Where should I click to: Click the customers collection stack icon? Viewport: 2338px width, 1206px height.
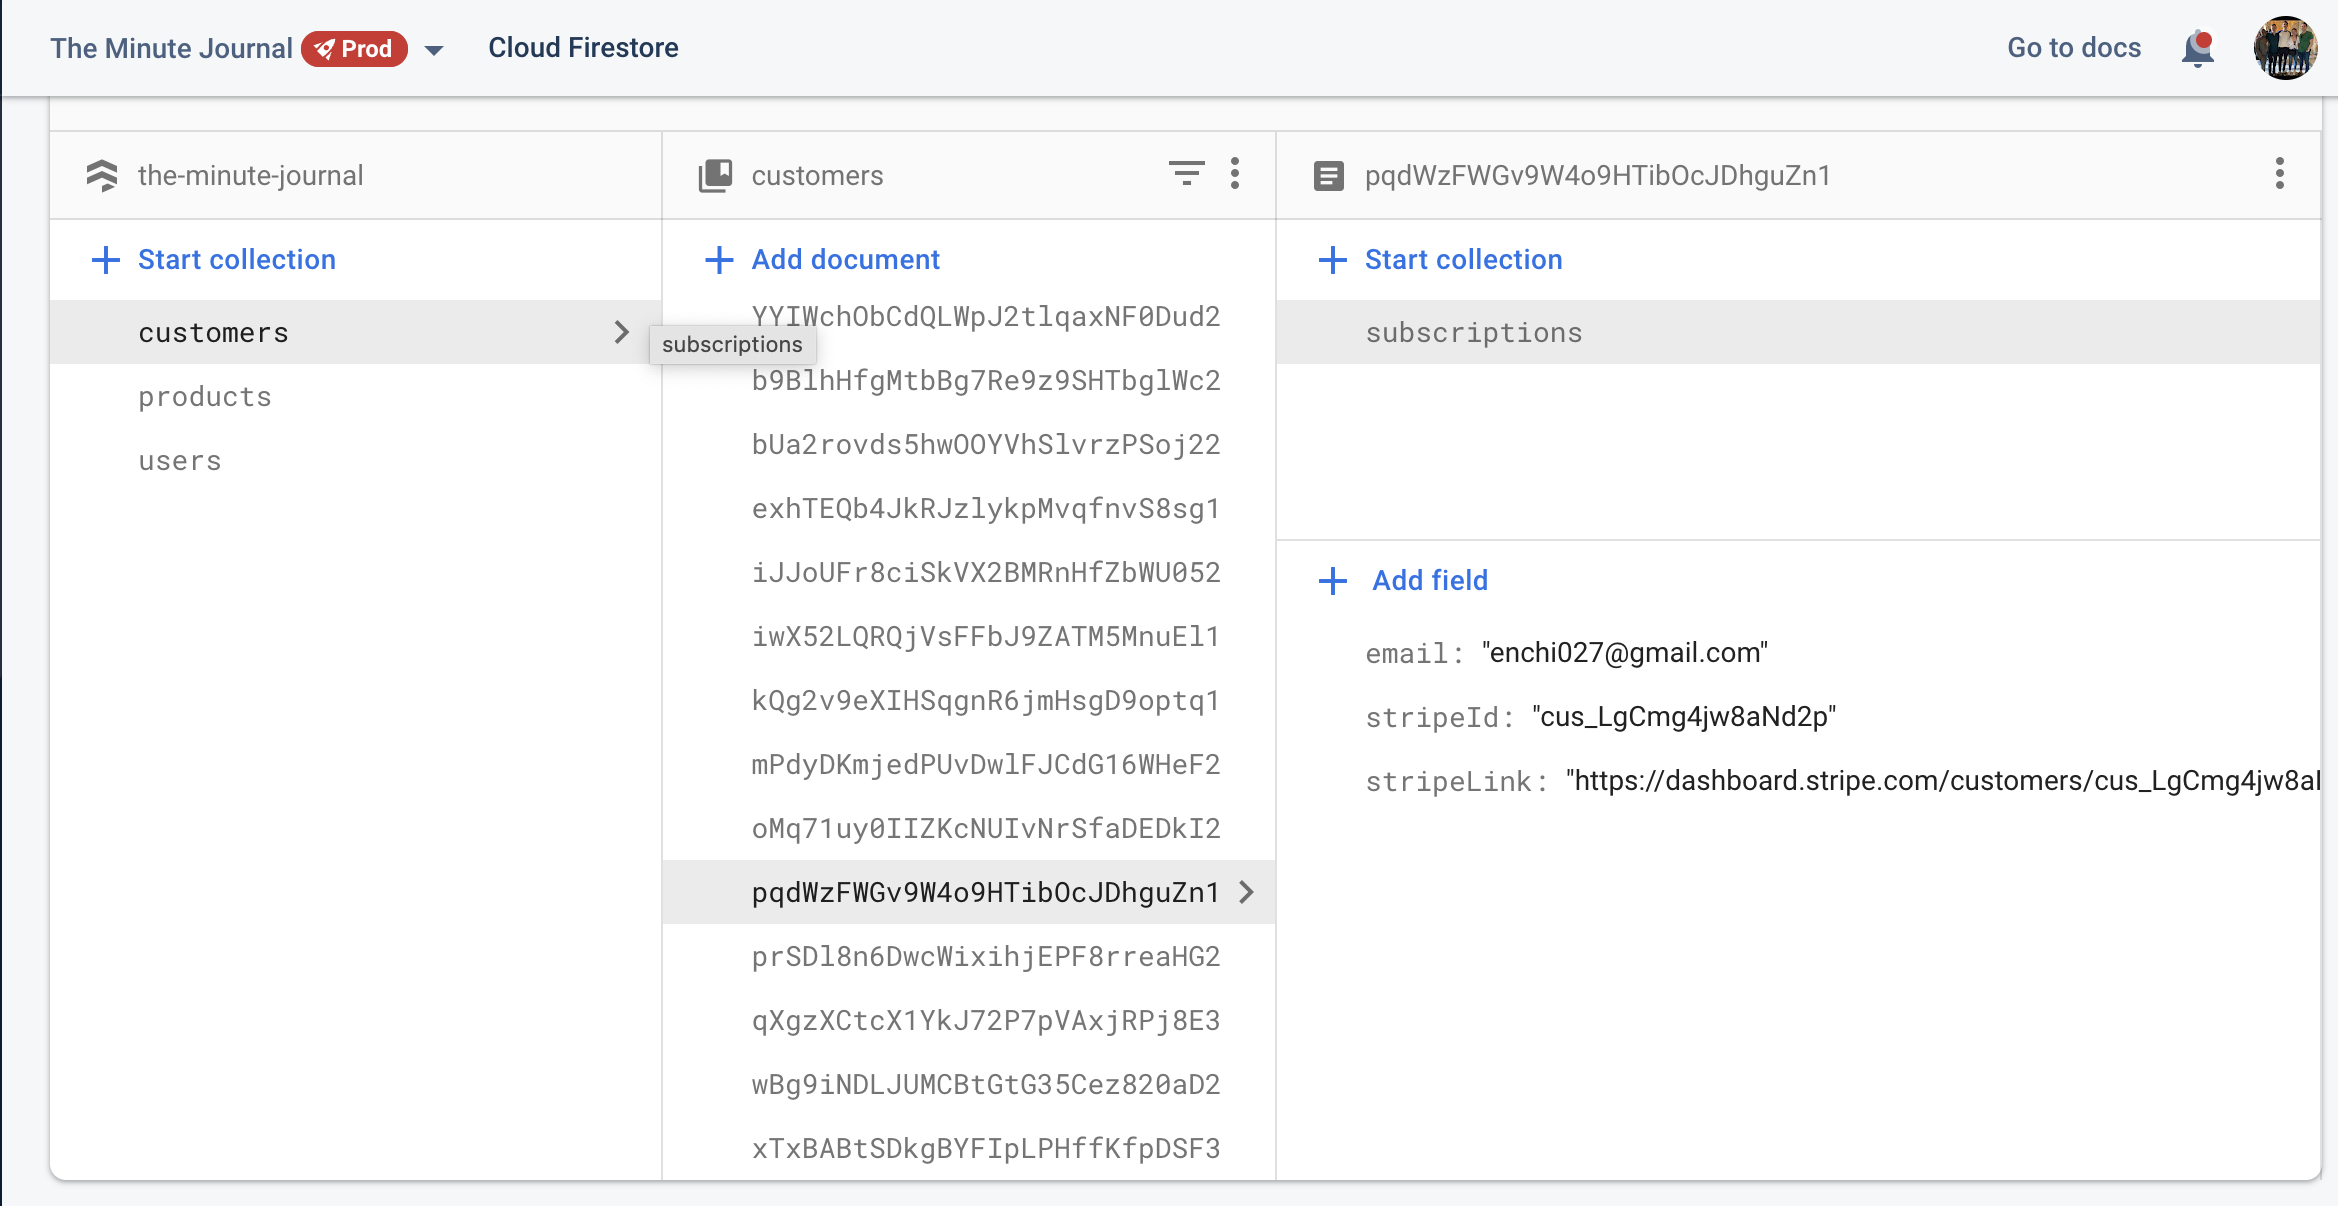[715, 175]
